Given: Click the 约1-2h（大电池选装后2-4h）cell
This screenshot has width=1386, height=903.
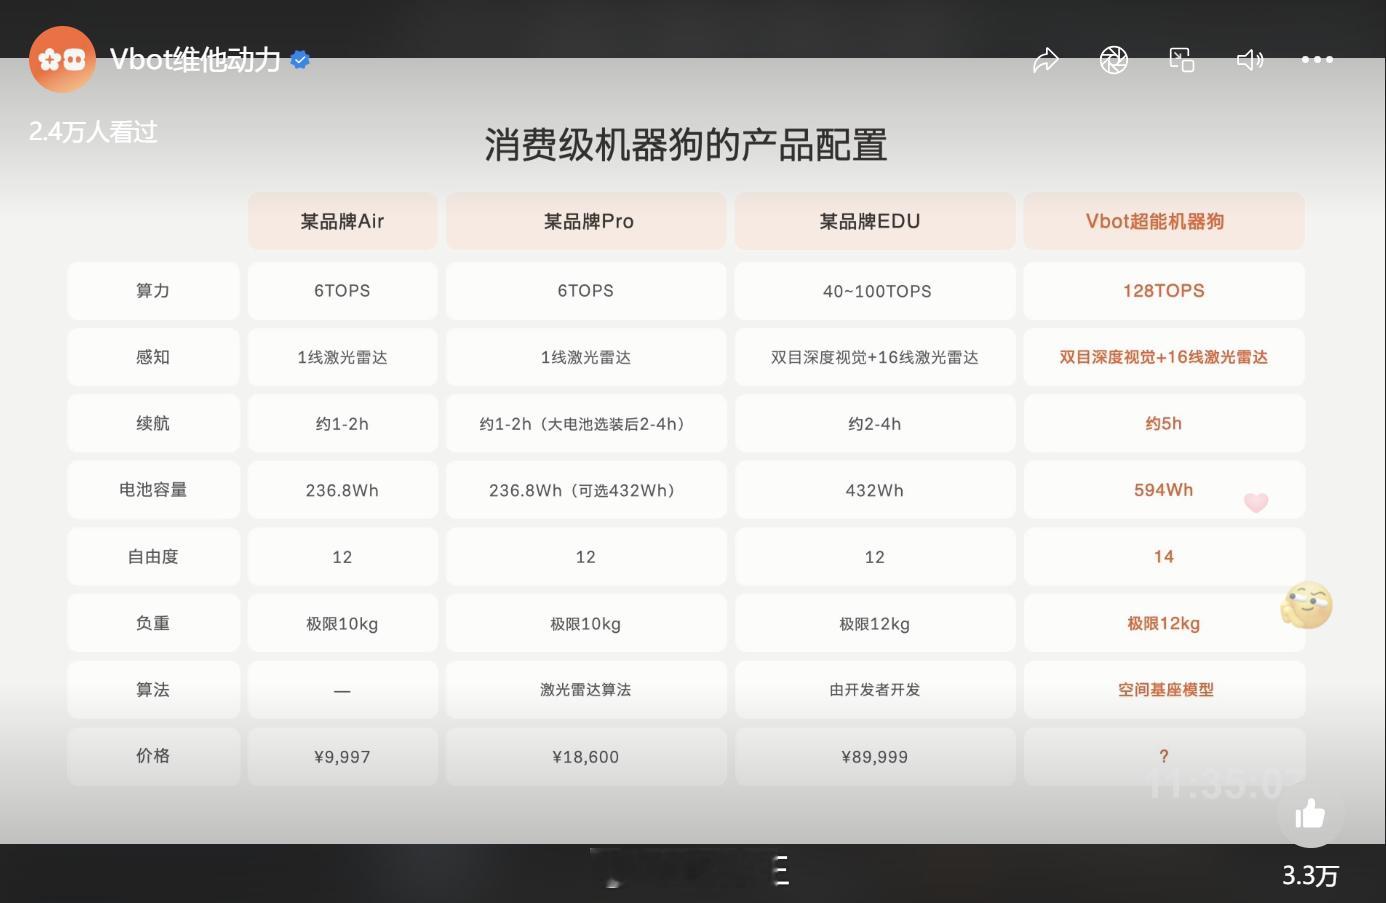Looking at the screenshot, I should [x=586, y=424].
